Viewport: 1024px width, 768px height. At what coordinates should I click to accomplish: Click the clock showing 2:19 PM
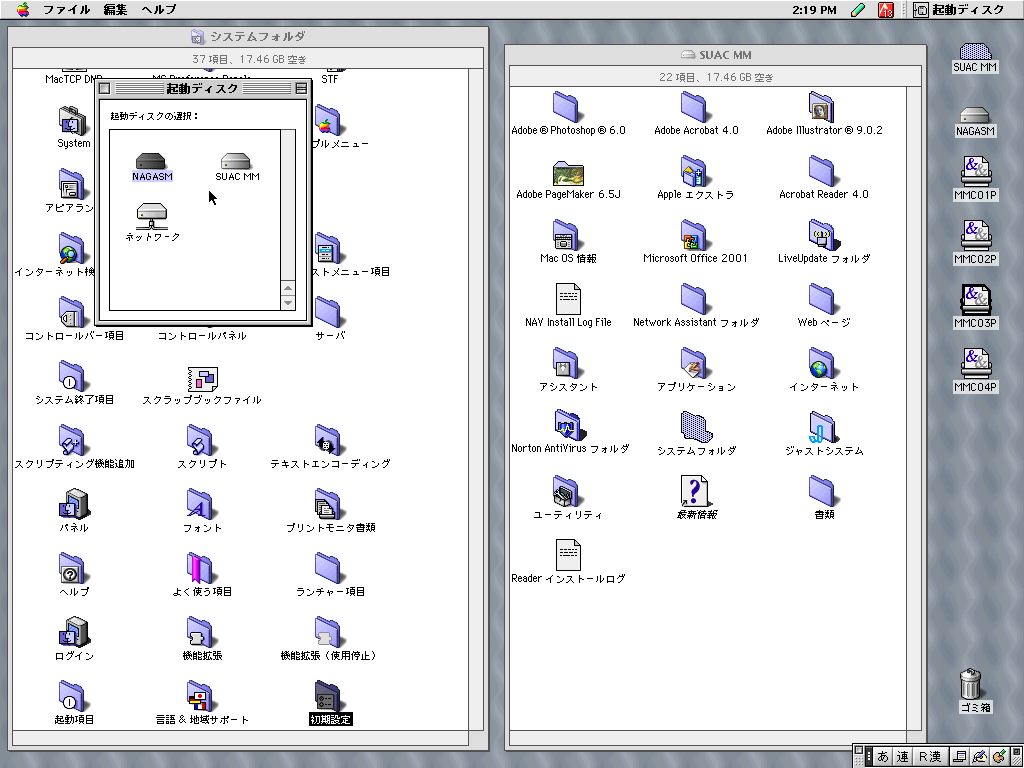pos(814,9)
